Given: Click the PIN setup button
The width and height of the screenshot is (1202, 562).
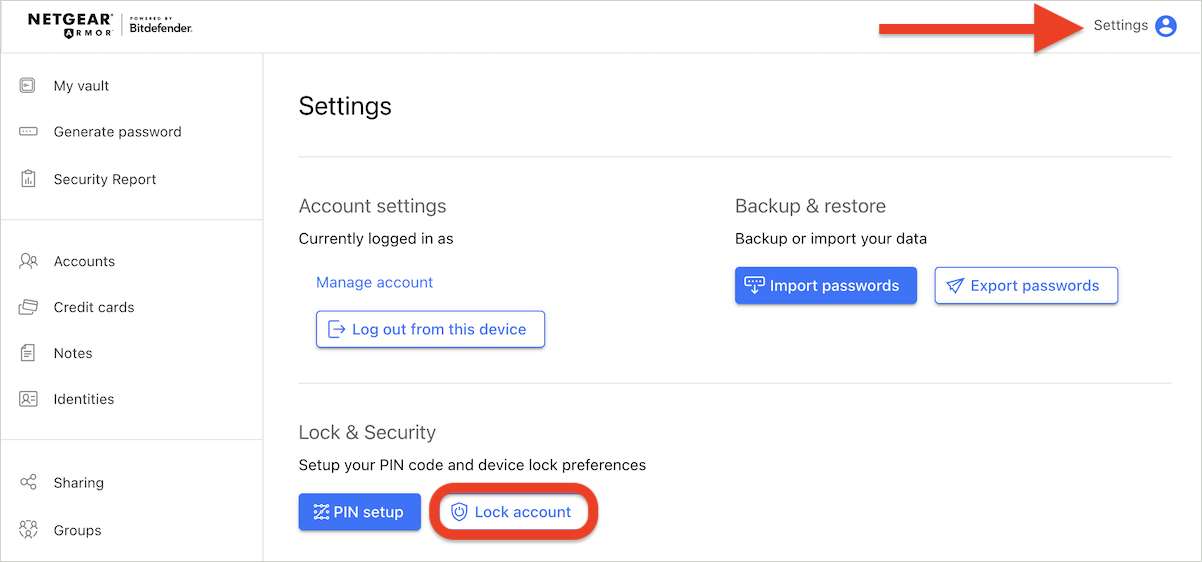Looking at the screenshot, I should tap(360, 512).
